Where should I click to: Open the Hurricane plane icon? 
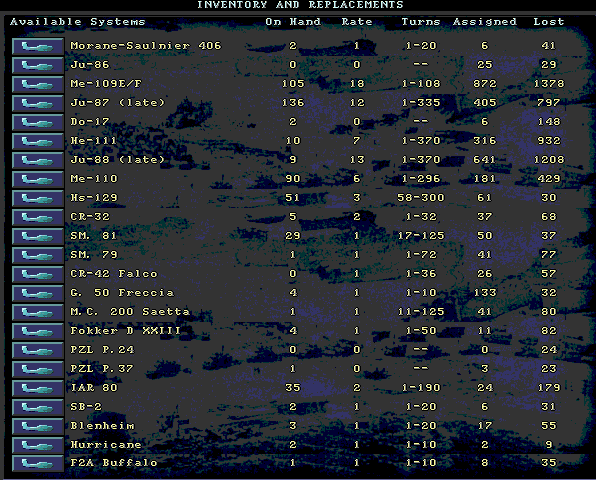38,445
